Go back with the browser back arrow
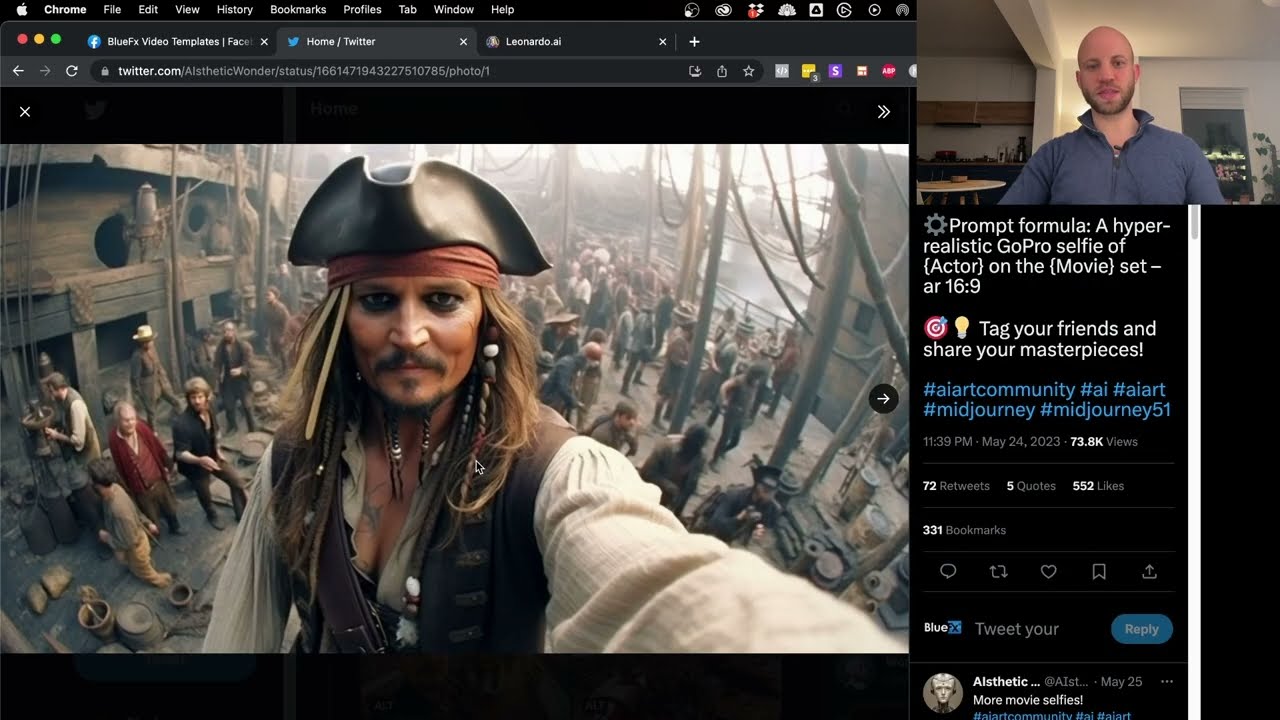This screenshot has height=720, width=1280. coord(18,71)
